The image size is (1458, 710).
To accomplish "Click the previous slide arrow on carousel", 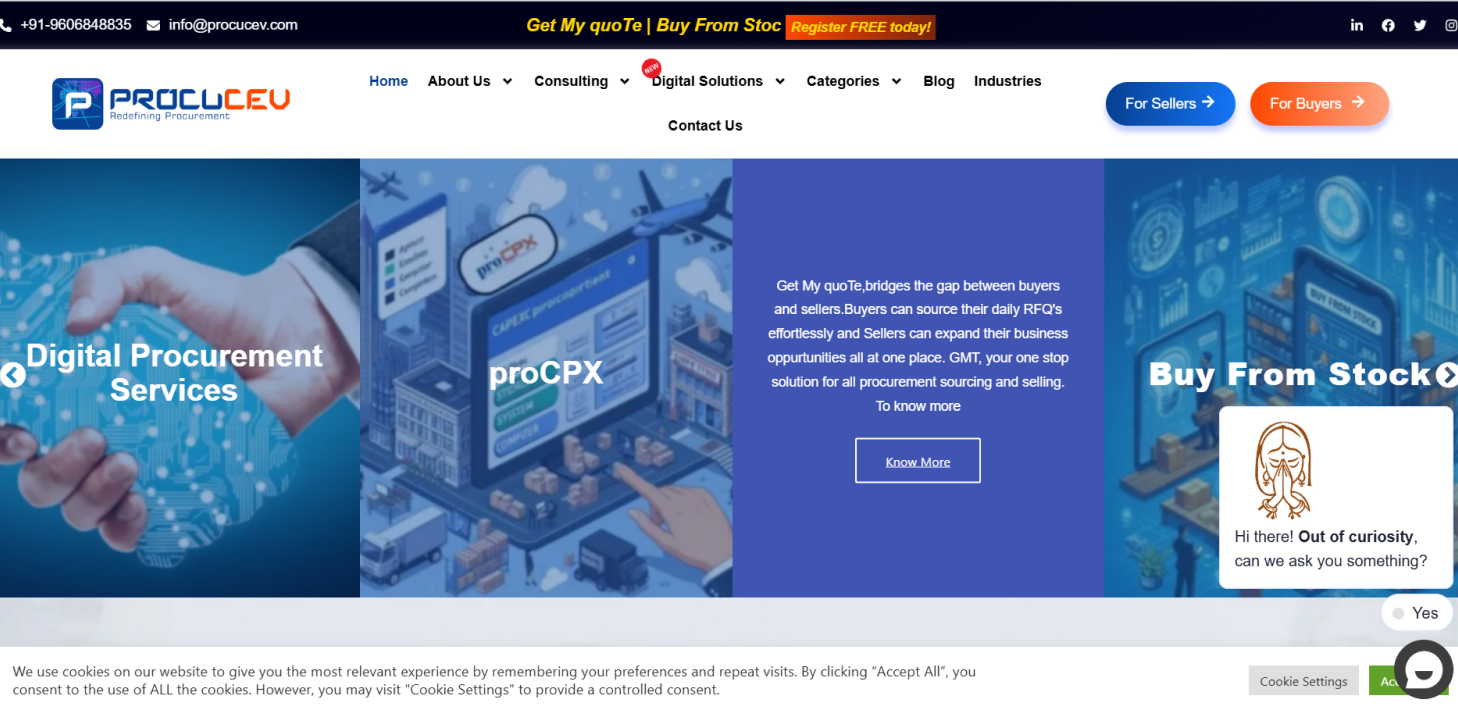I will (13, 375).
